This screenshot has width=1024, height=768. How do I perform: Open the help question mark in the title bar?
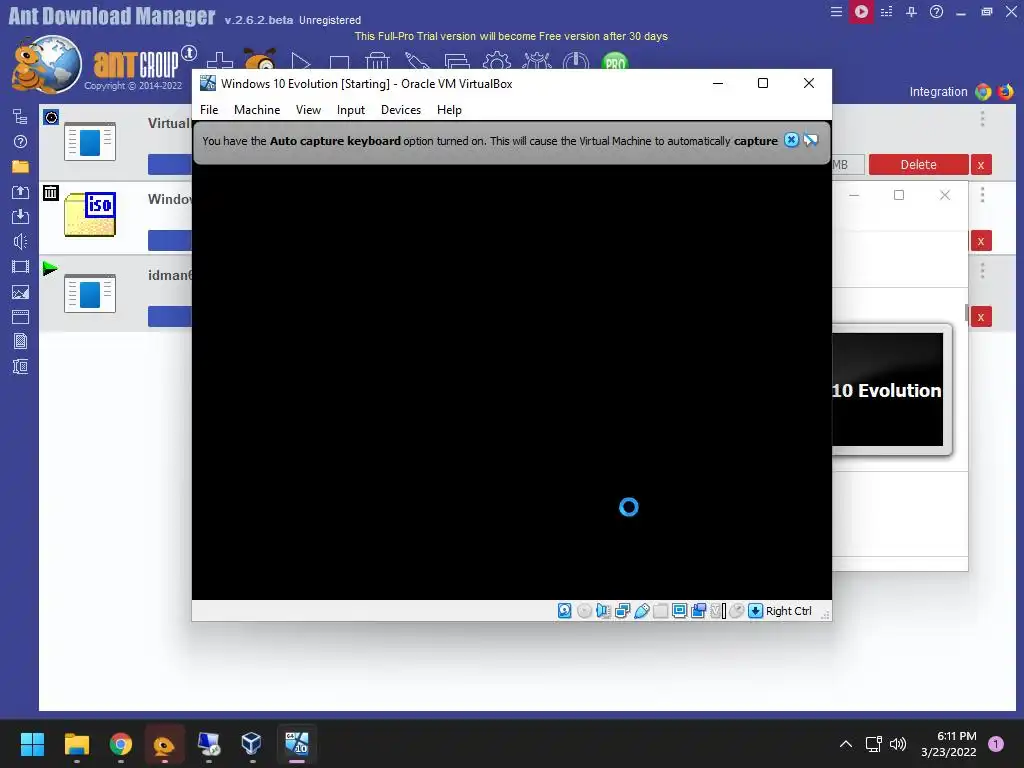(x=936, y=12)
